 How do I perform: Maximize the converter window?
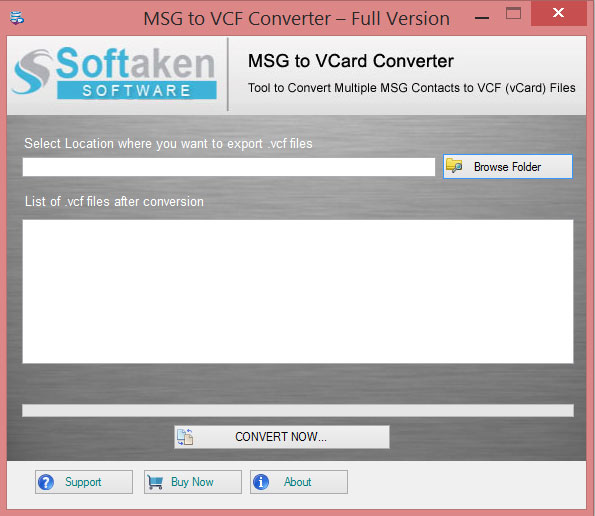[x=513, y=14]
